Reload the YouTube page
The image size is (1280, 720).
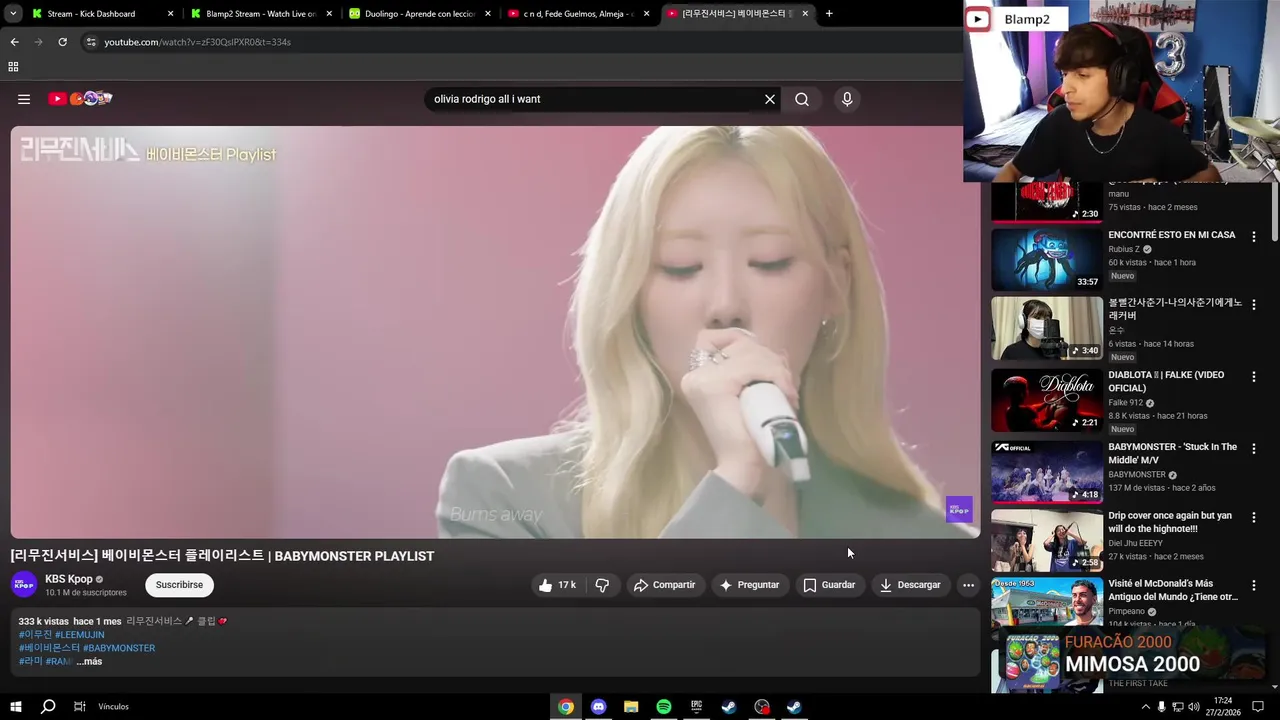tap(62, 42)
